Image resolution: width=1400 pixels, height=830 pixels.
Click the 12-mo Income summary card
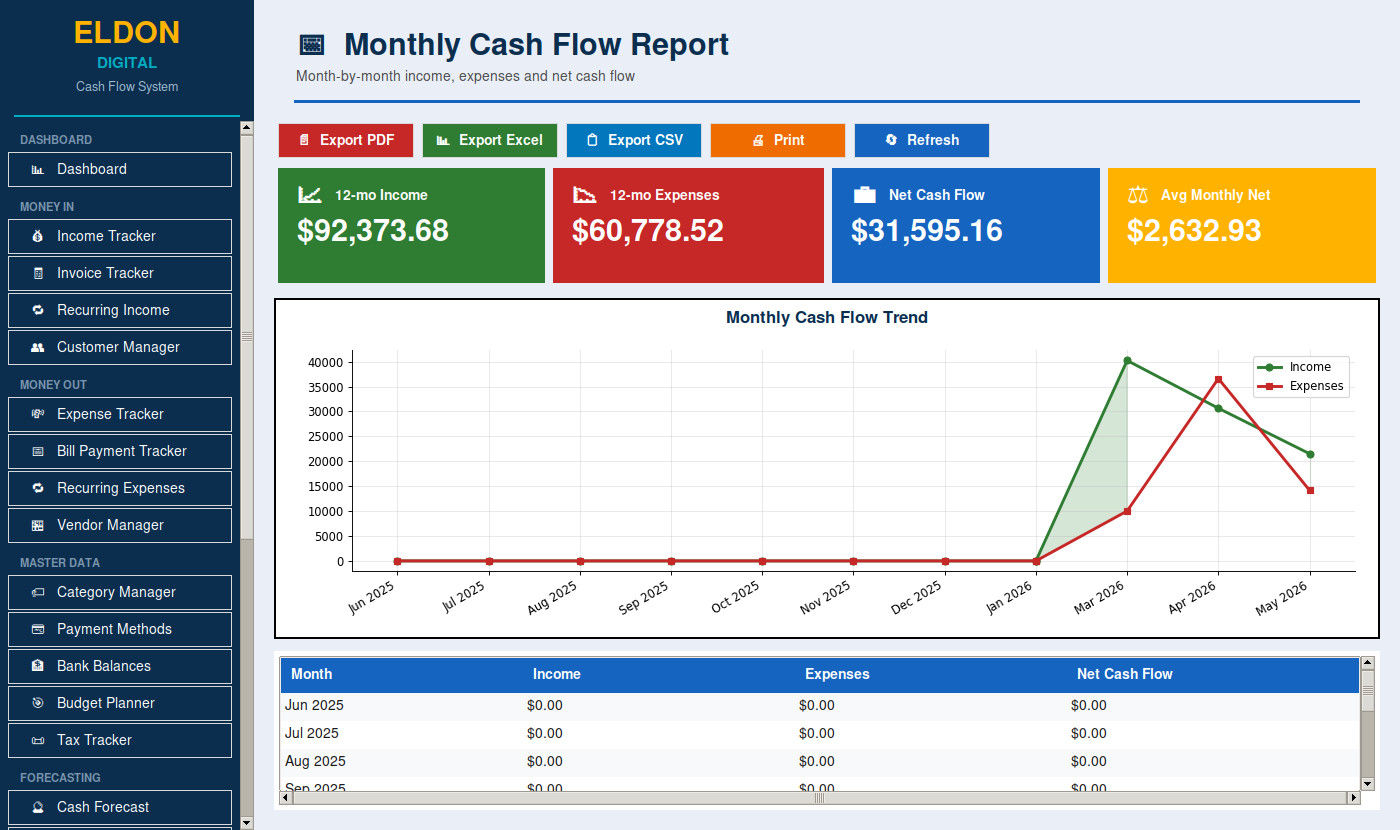pos(411,226)
